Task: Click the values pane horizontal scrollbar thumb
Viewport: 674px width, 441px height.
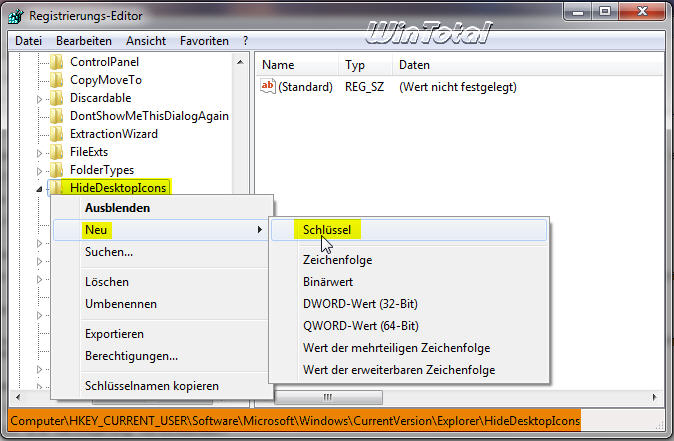Action: click(328, 397)
